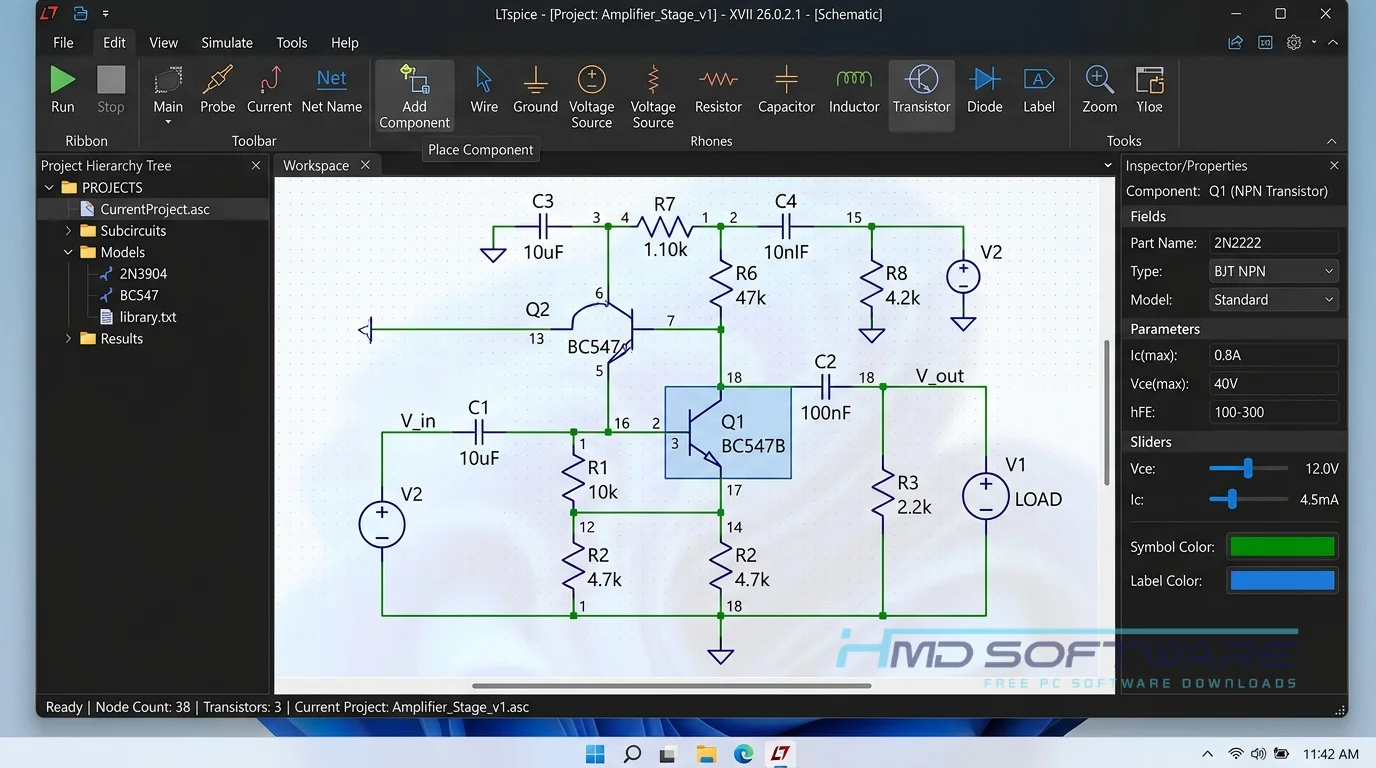
Task: Open the Simulate menu
Action: (x=227, y=42)
